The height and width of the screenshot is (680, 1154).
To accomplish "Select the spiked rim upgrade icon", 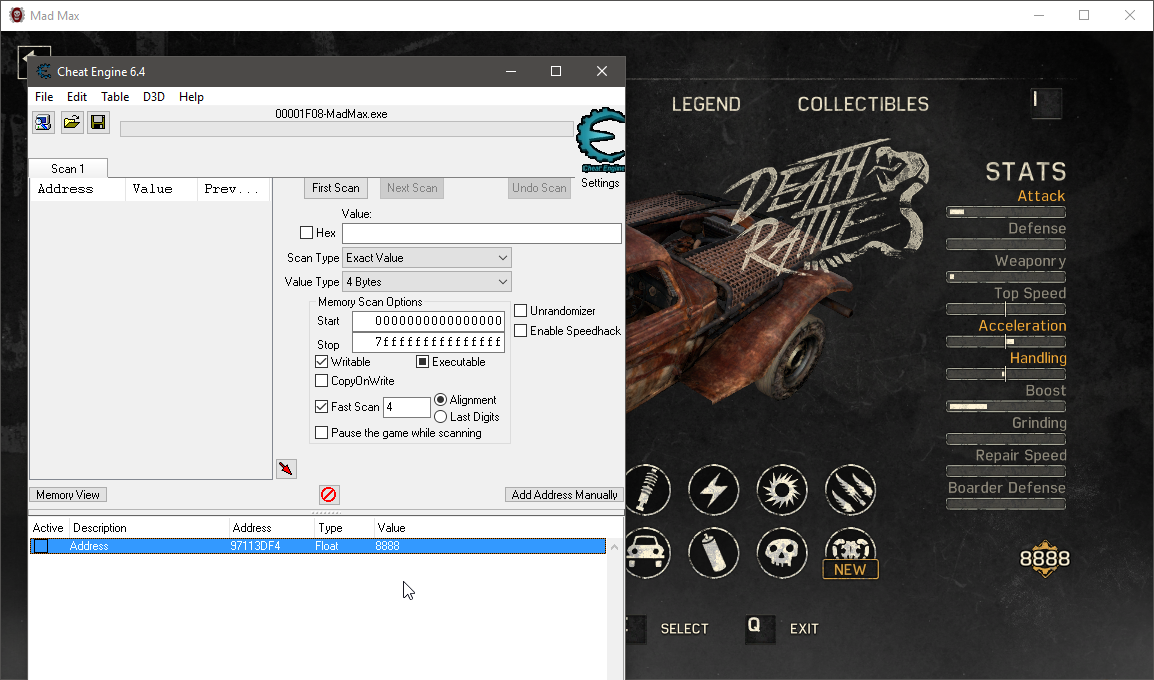I will [782, 489].
